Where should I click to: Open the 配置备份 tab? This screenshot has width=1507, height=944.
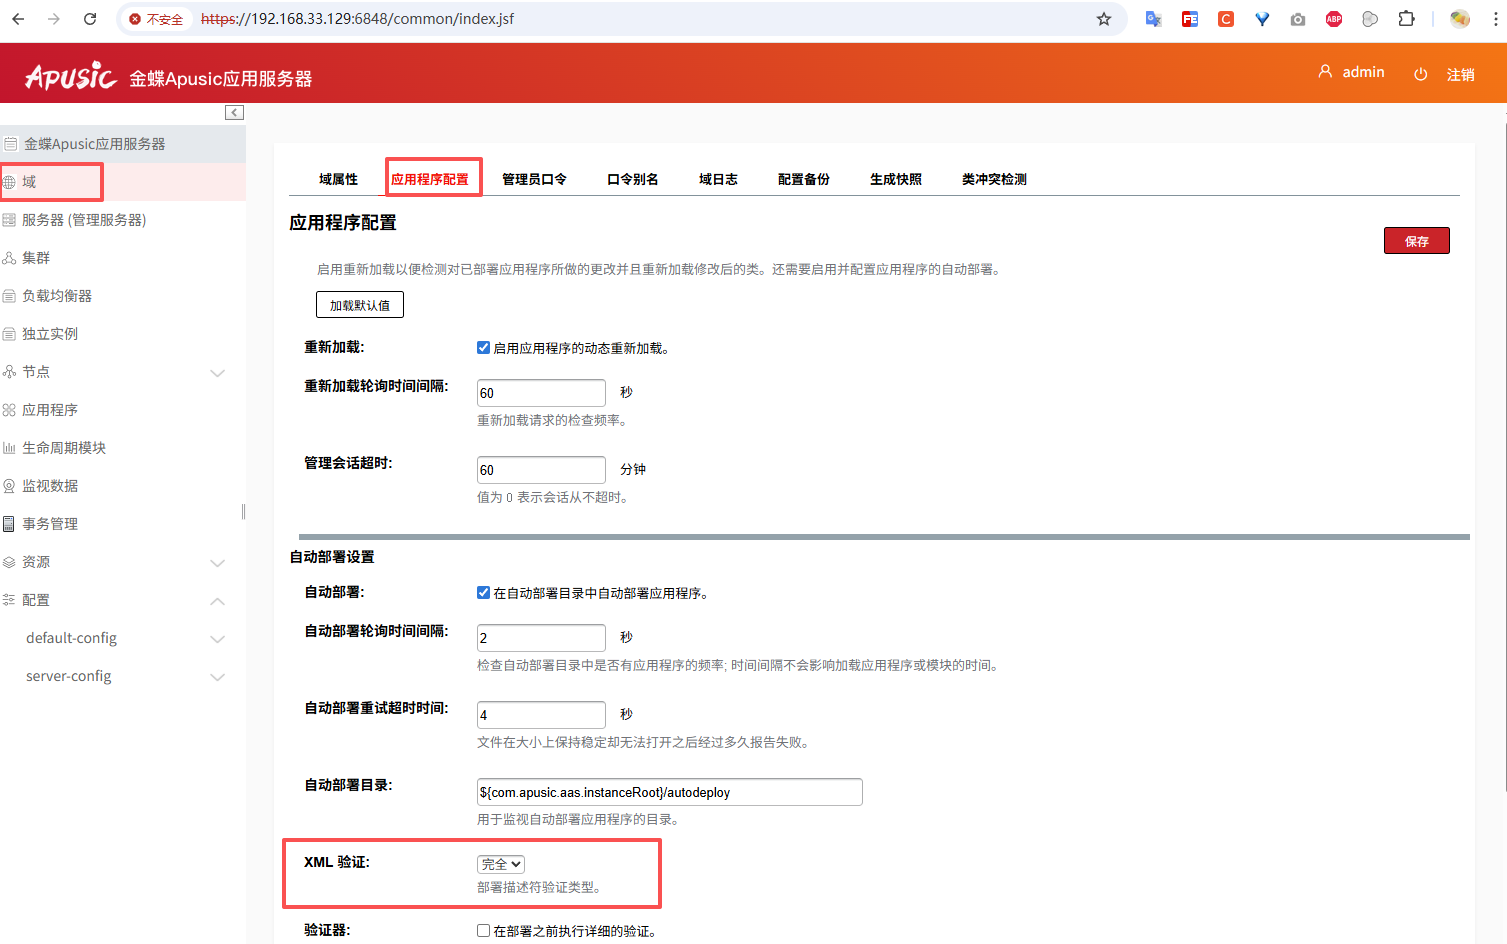[804, 179]
